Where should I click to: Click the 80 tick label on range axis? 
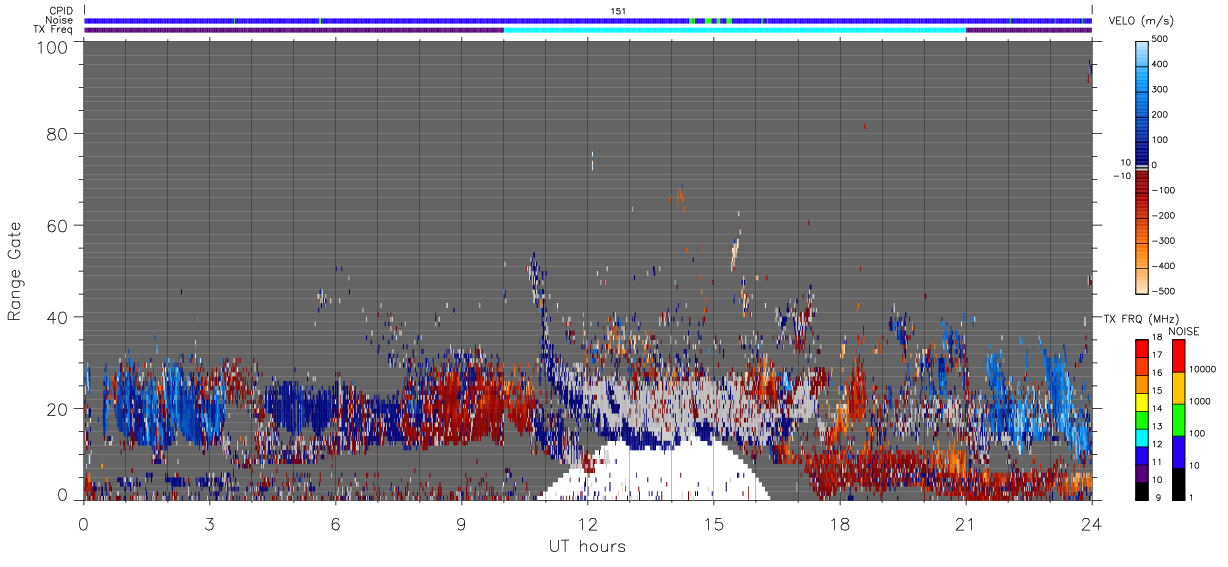click(x=58, y=134)
